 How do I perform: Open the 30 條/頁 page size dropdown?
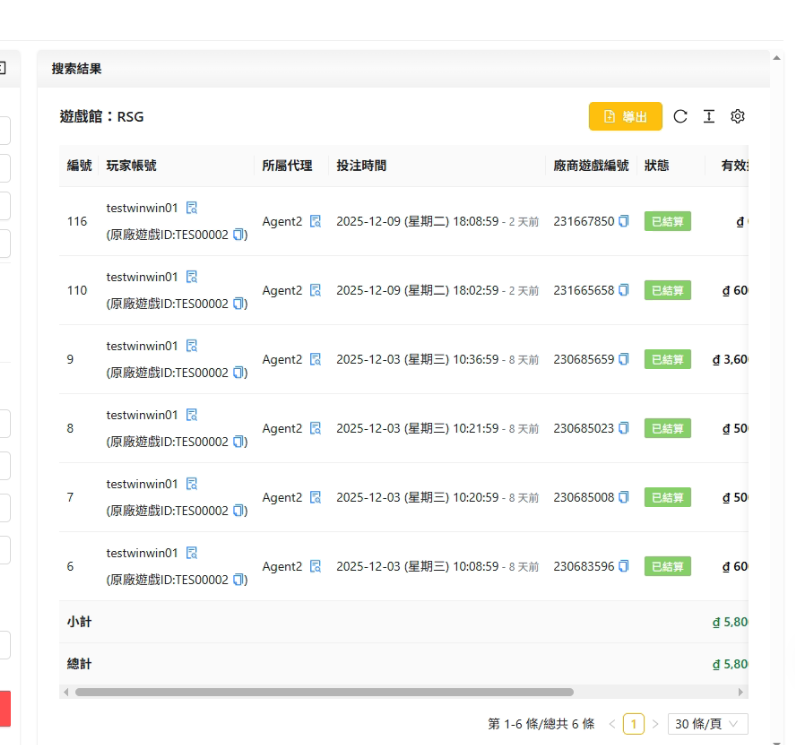click(707, 724)
